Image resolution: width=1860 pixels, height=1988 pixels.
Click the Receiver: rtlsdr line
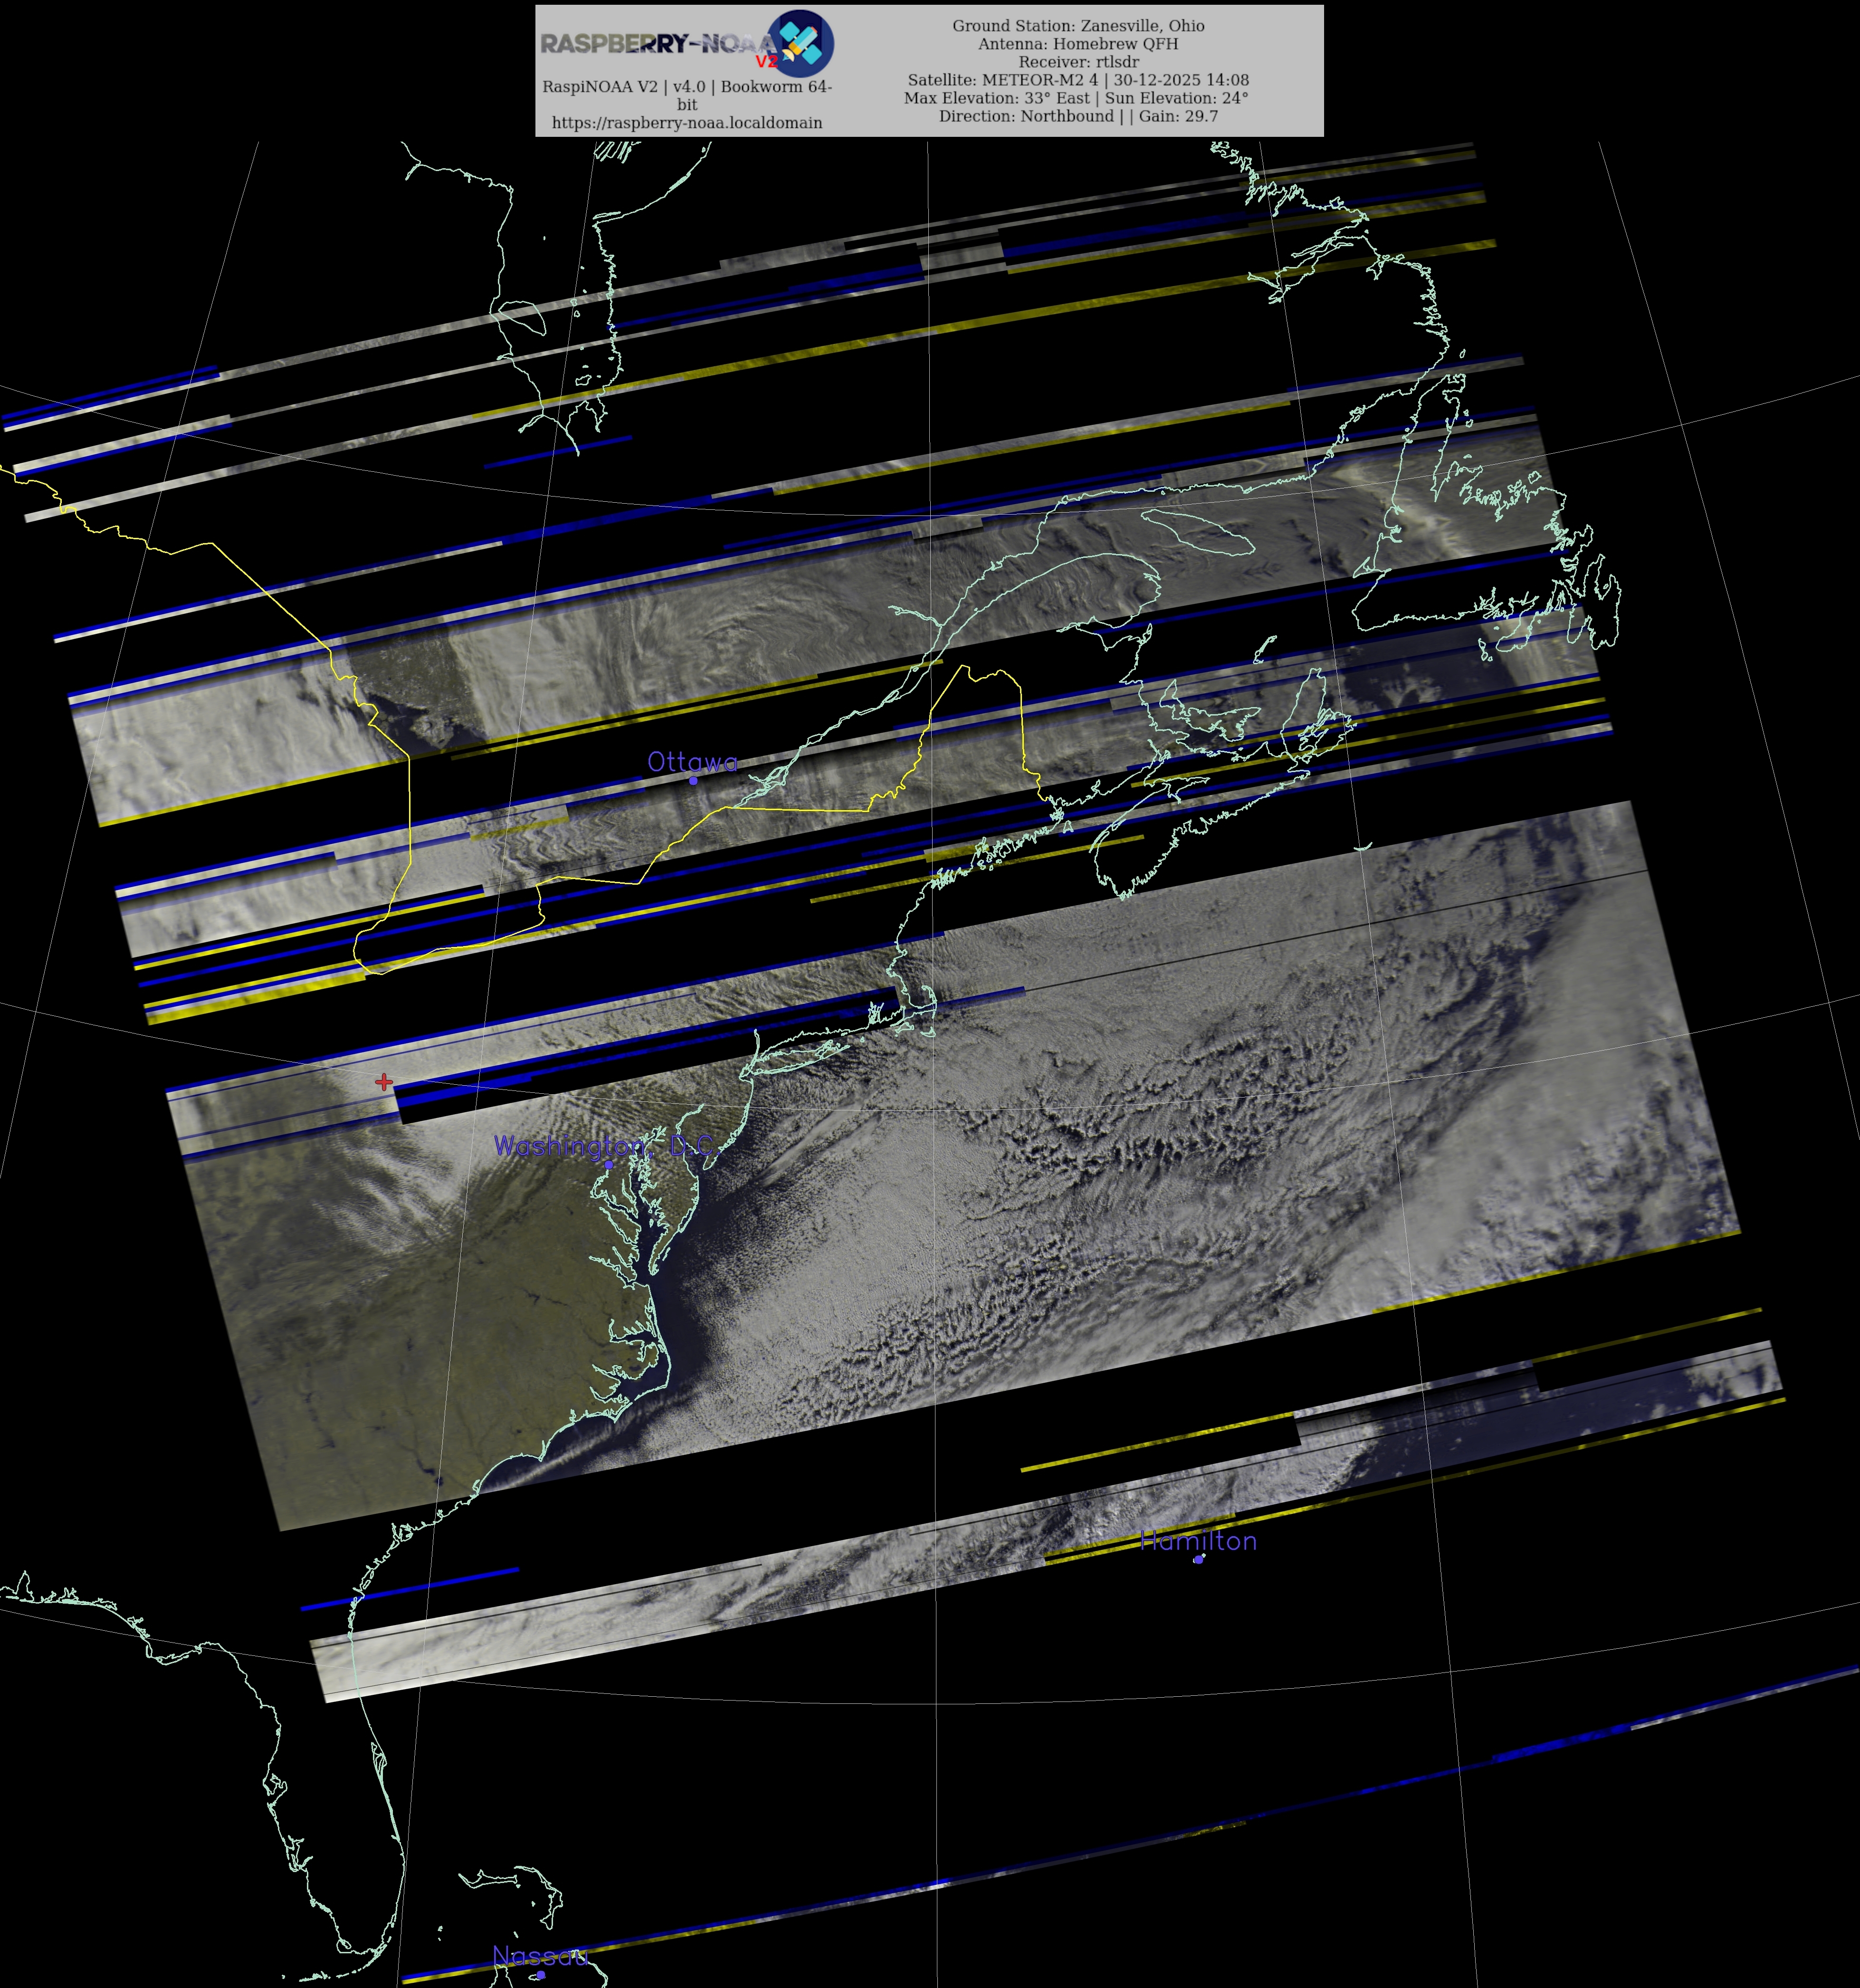1078,62
